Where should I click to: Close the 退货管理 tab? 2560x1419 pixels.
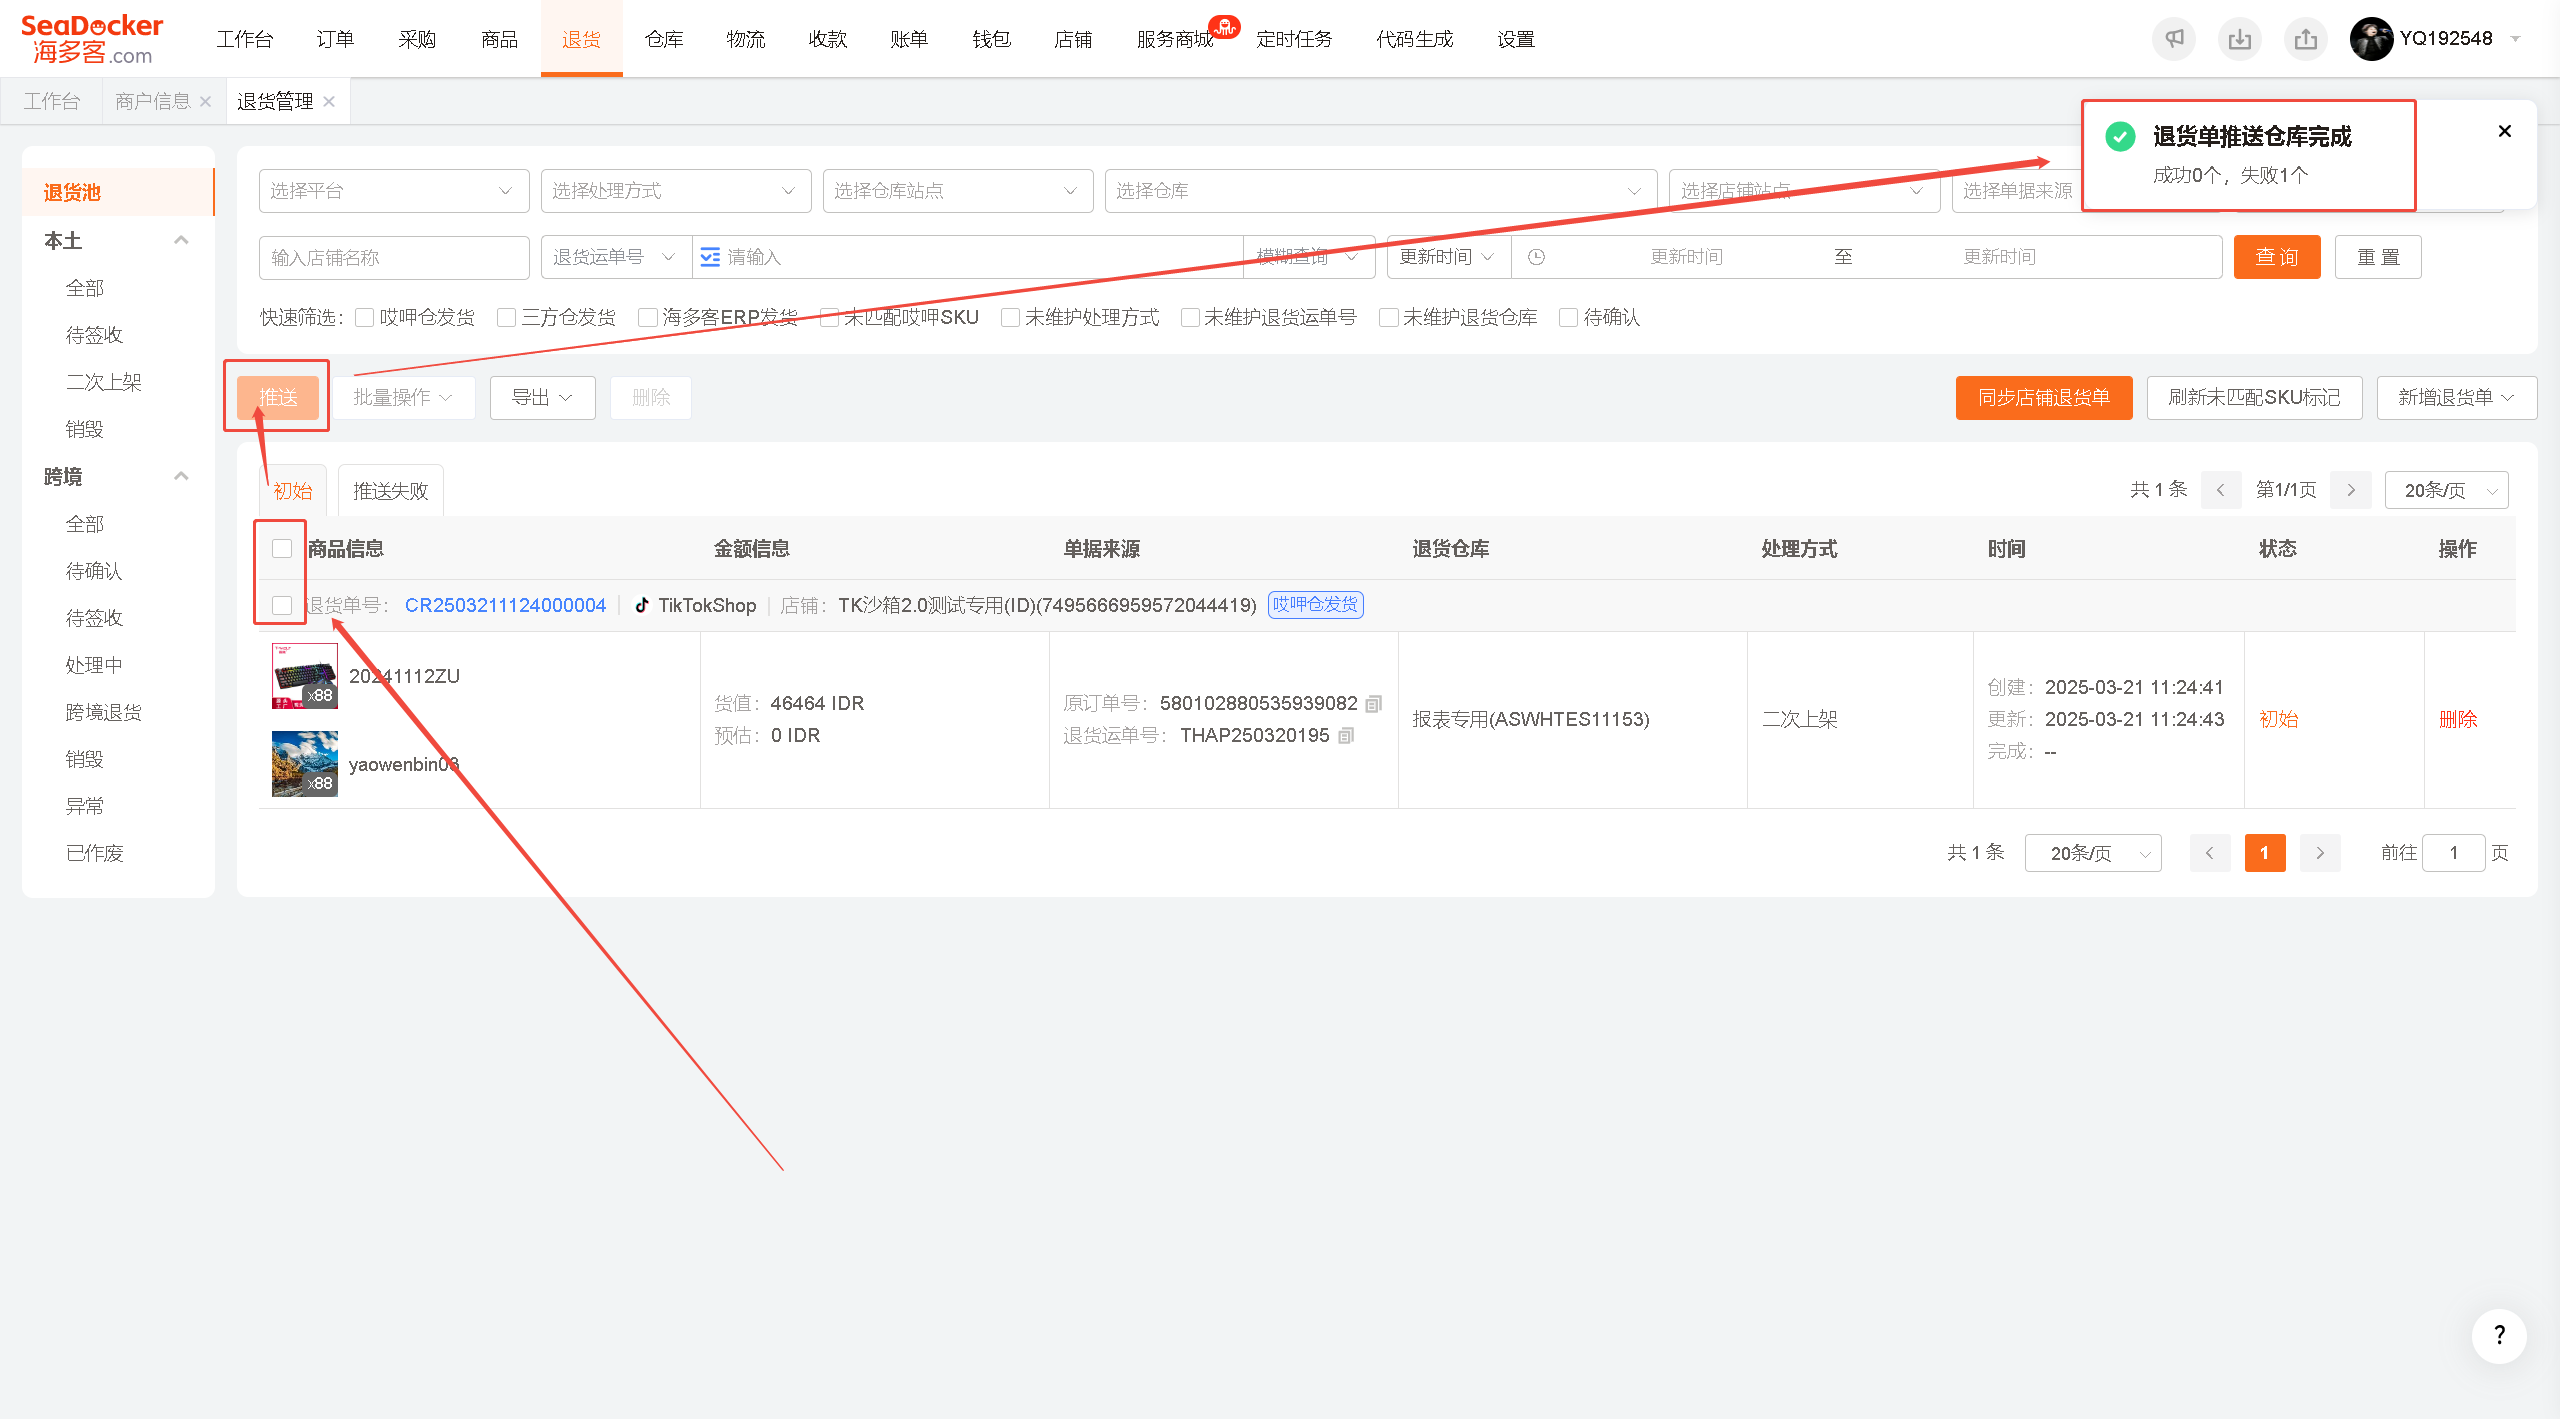point(329,101)
